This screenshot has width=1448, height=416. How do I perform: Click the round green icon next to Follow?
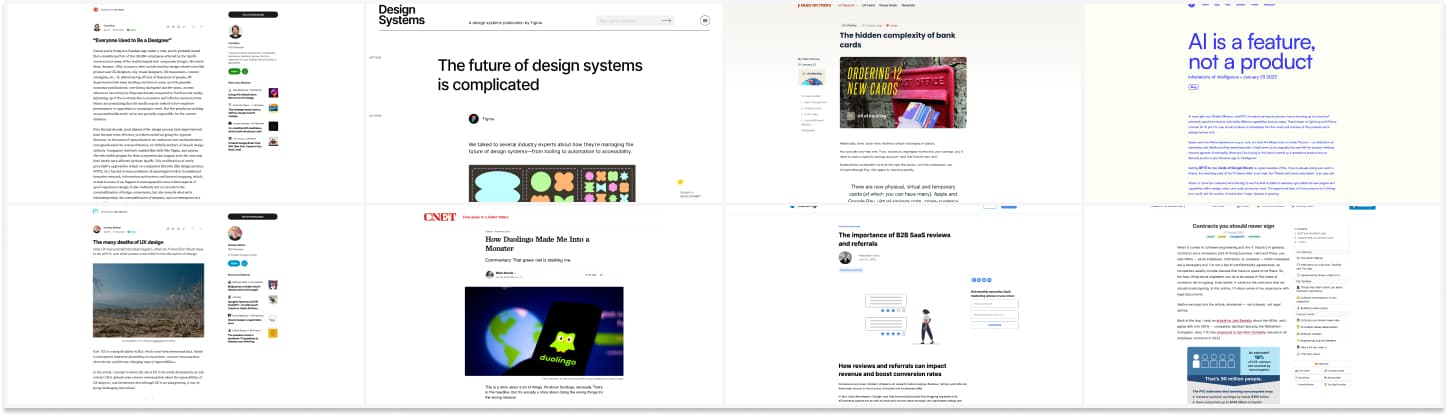pos(247,71)
